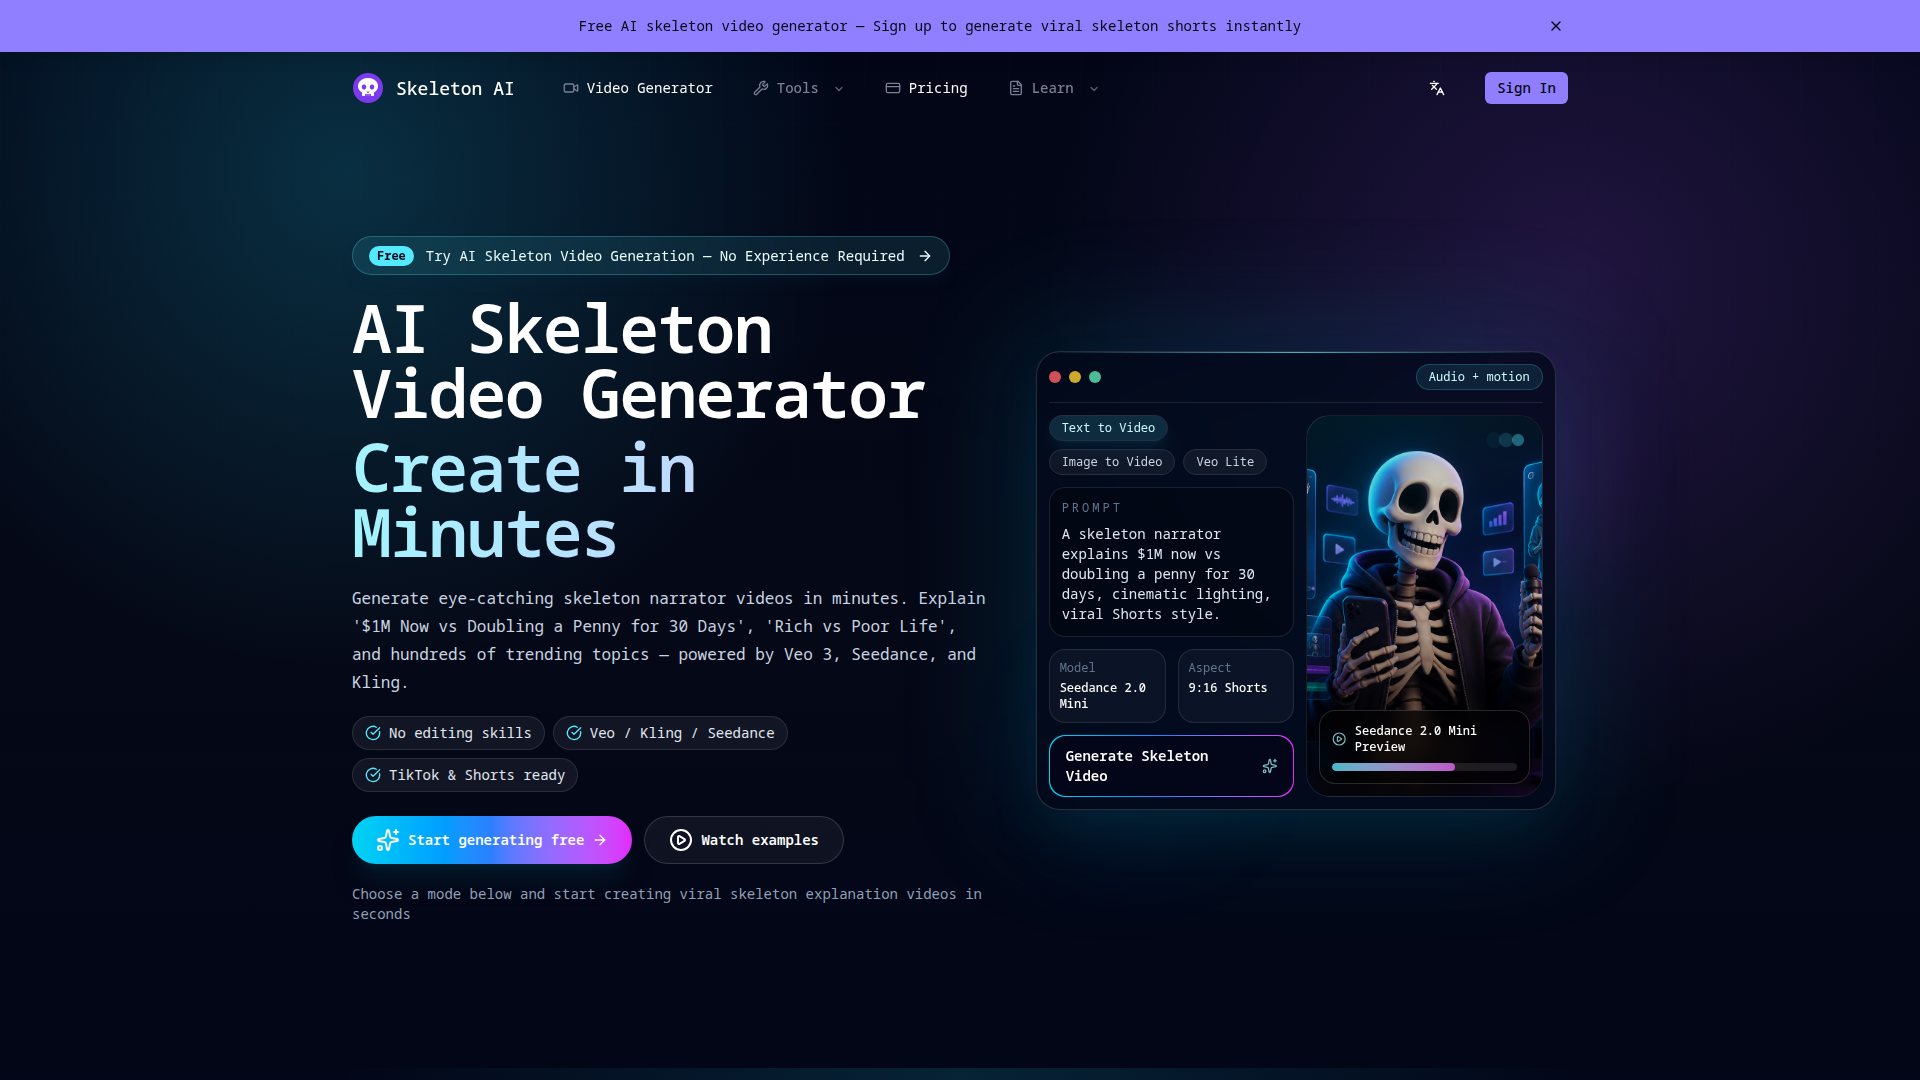
Task: Click the Seedance preview progress bar
Action: click(x=1424, y=767)
